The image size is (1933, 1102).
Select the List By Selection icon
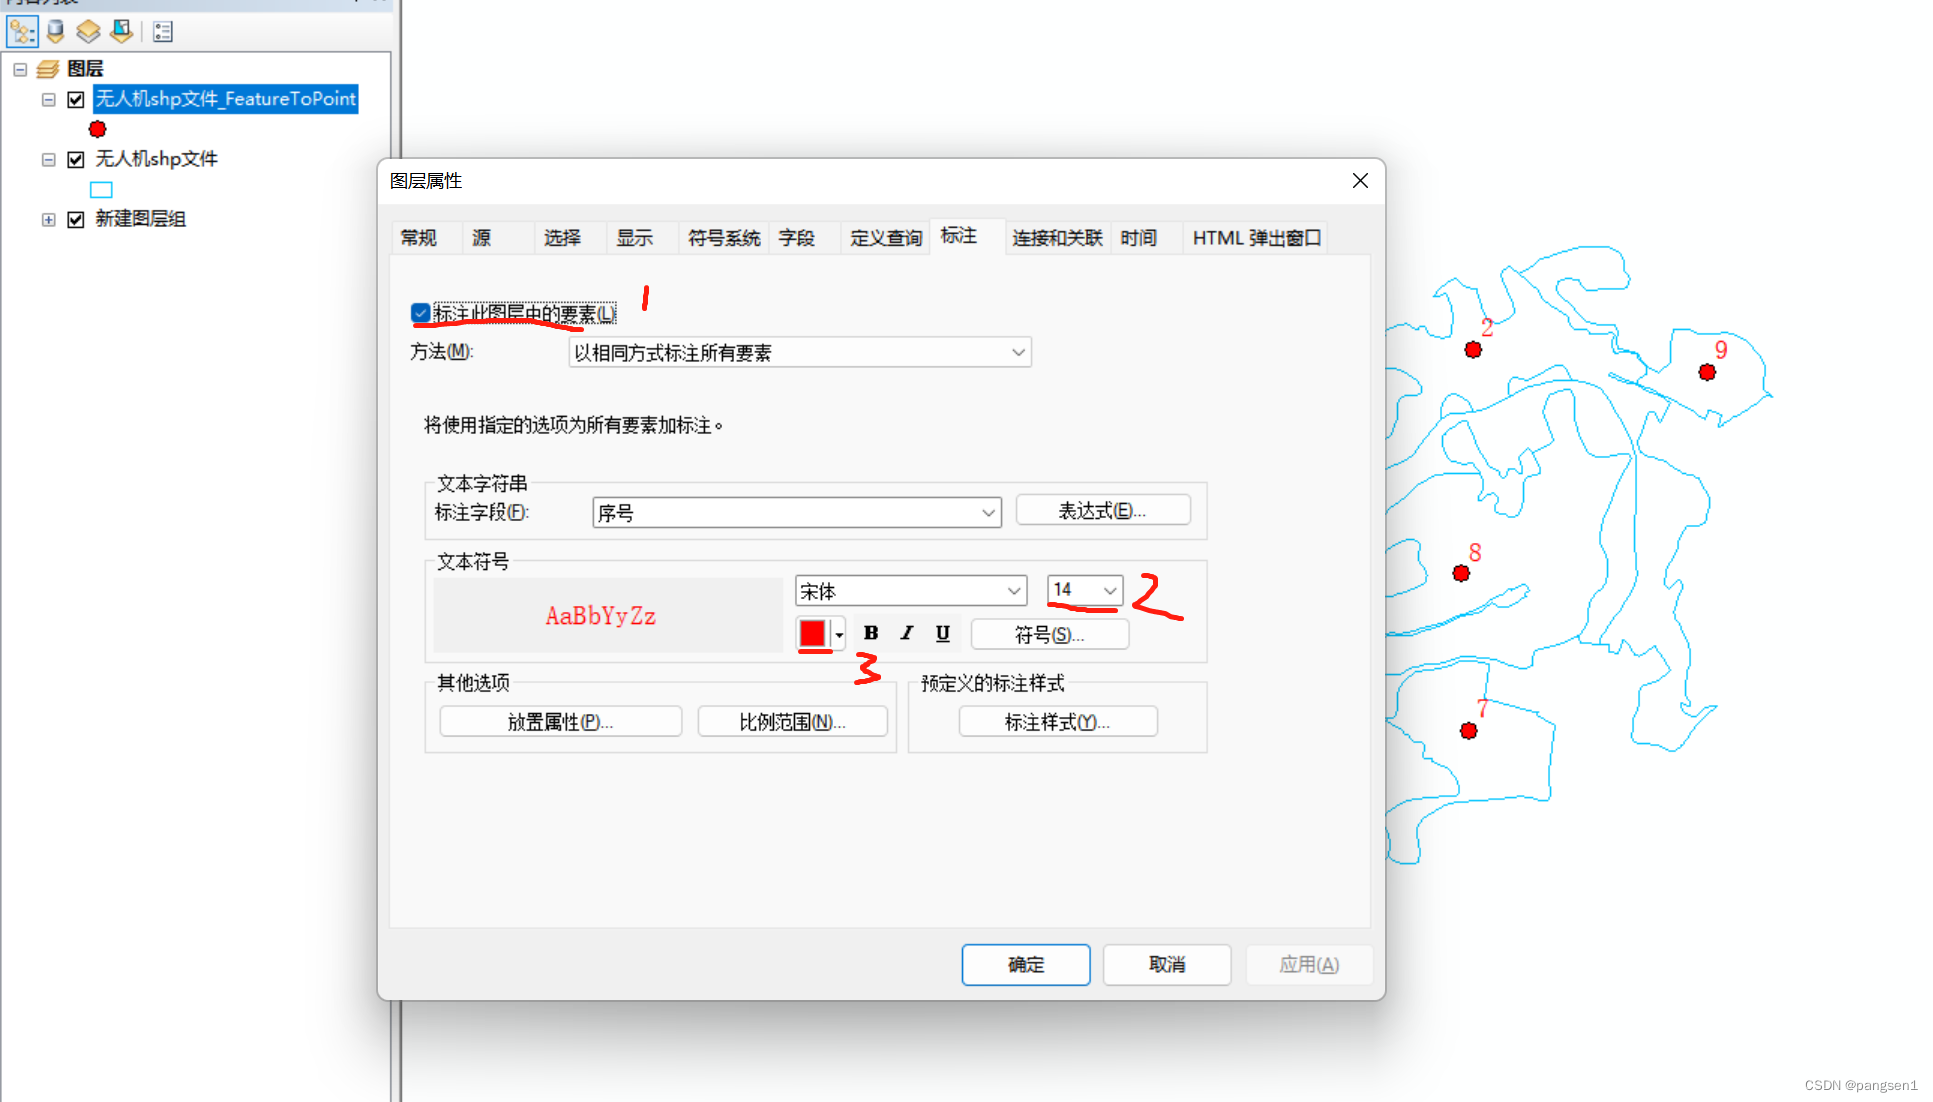(x=120, y=31)
